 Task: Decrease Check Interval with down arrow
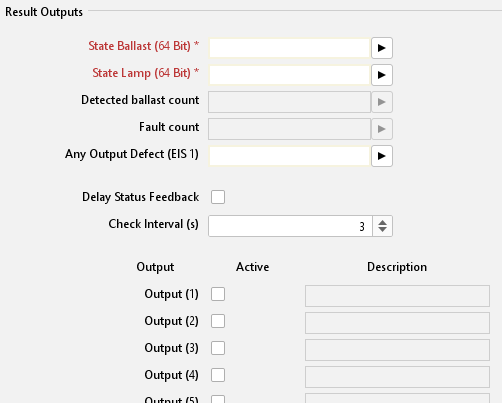coord(383,229)
